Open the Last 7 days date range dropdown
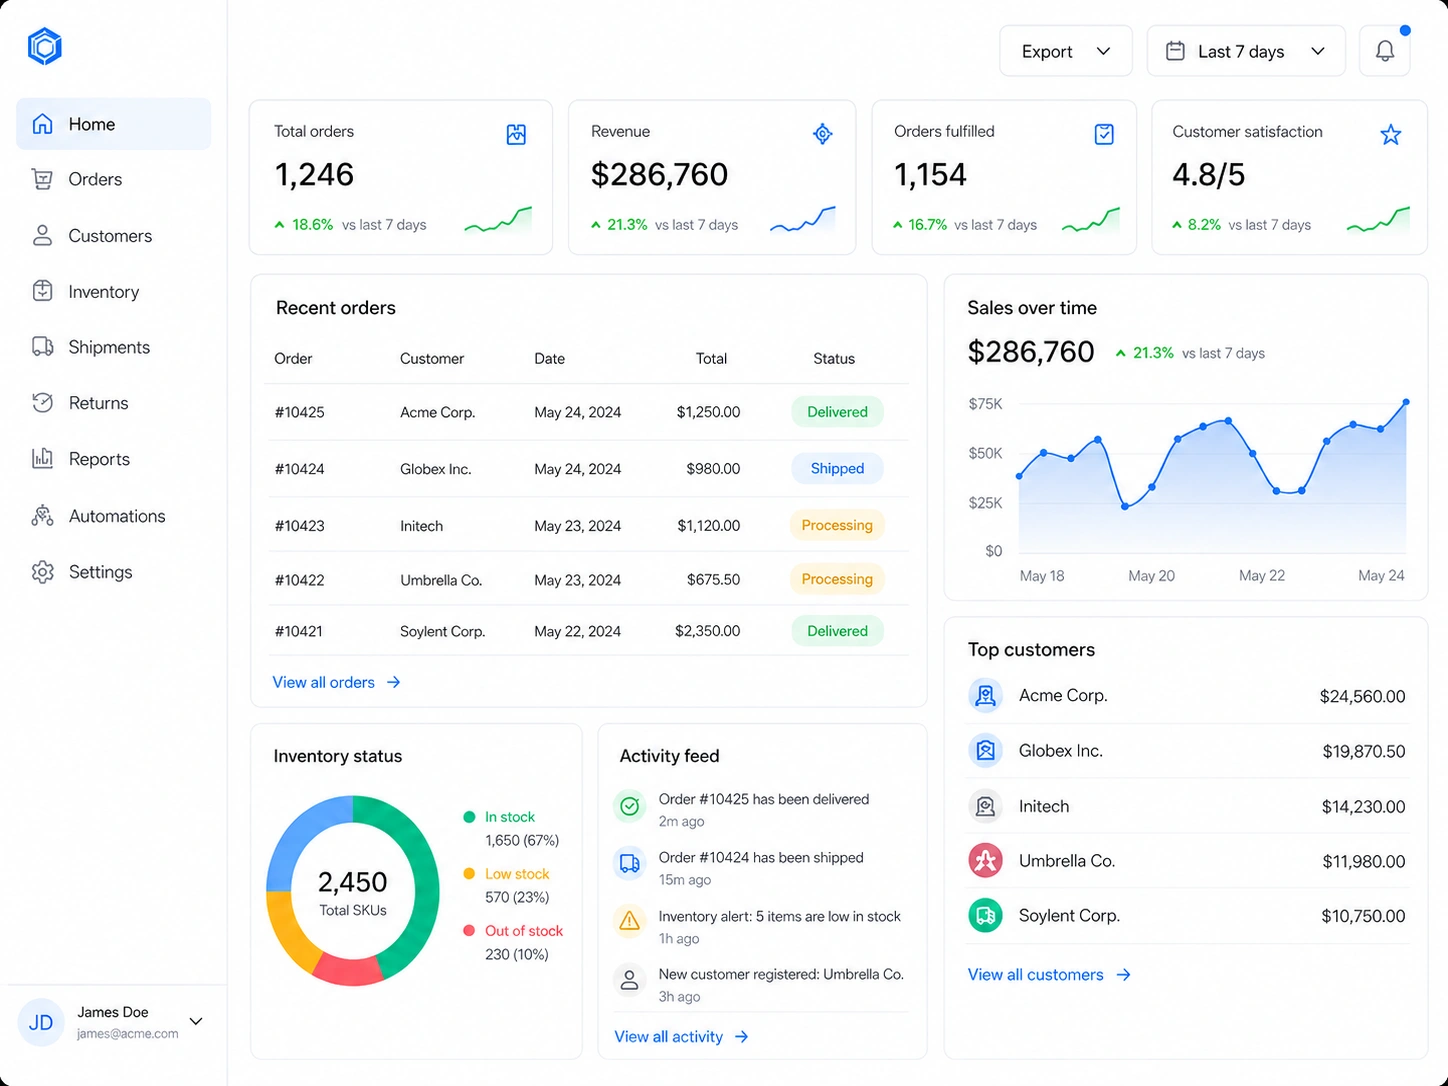This screenshot has width=1448, height=1086. tap(1246, 51)
